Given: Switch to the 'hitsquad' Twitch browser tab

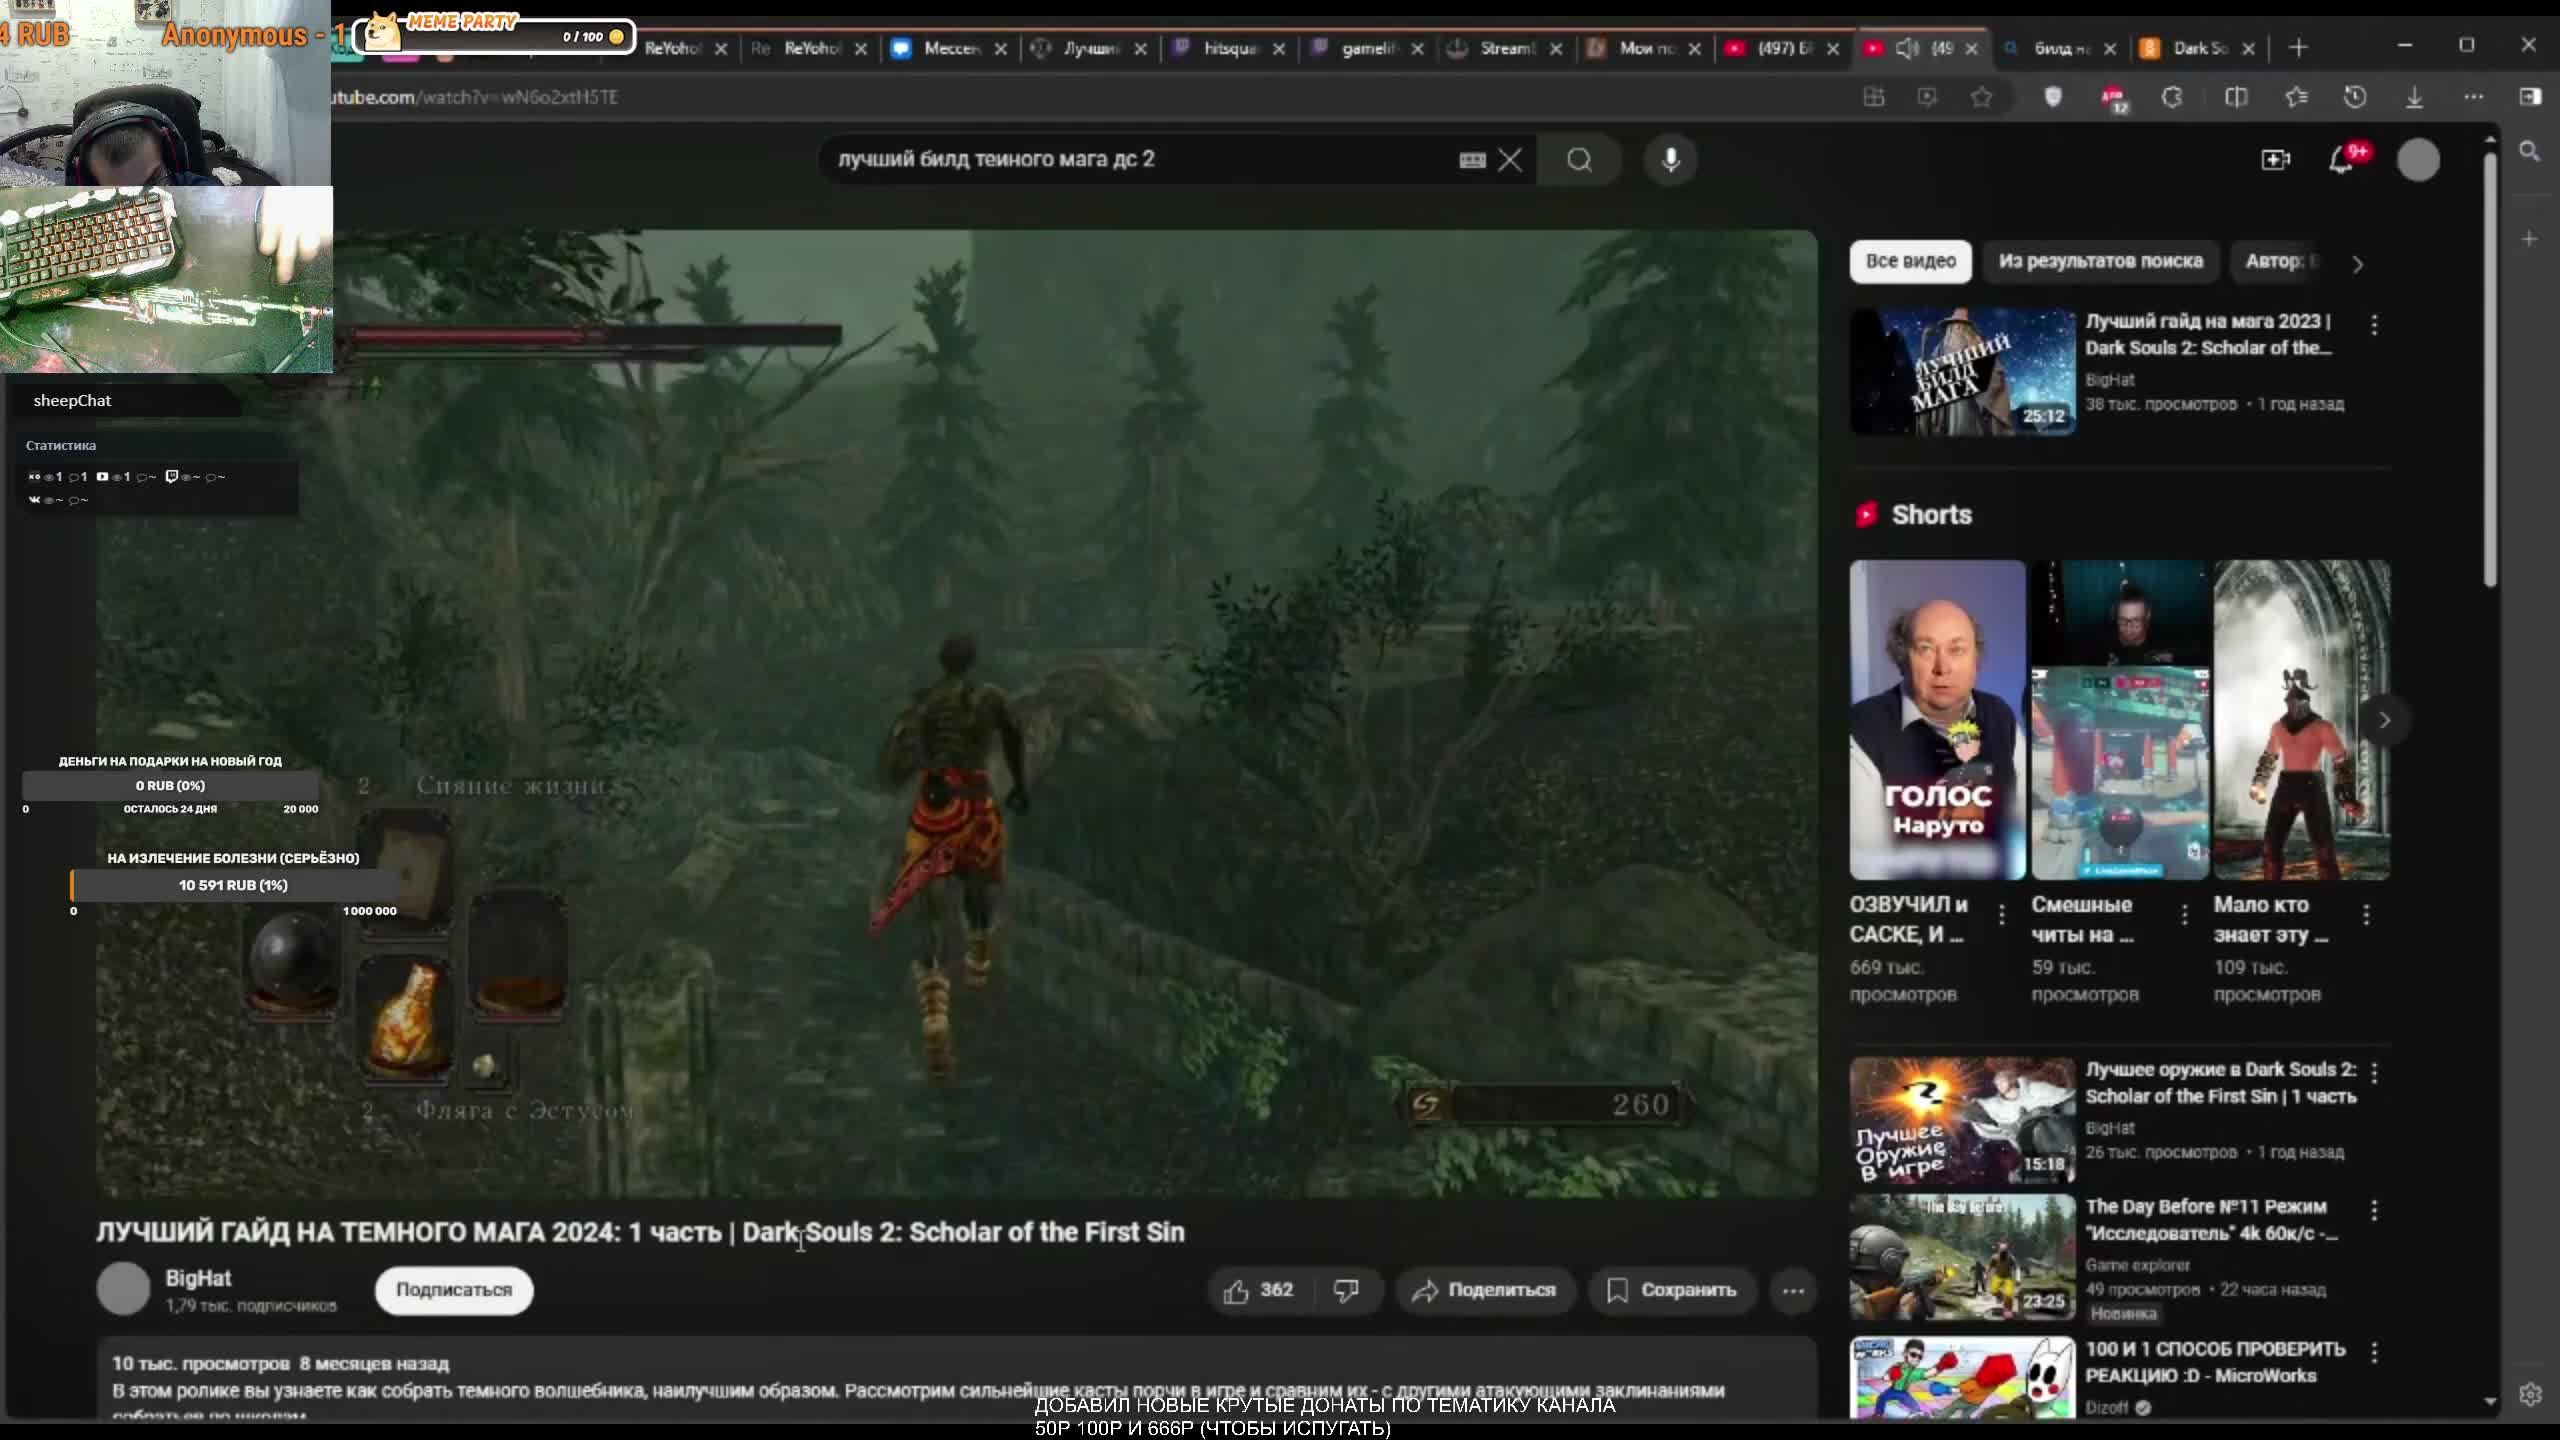Looking at the screenshot, I should tap(1230, 48).
